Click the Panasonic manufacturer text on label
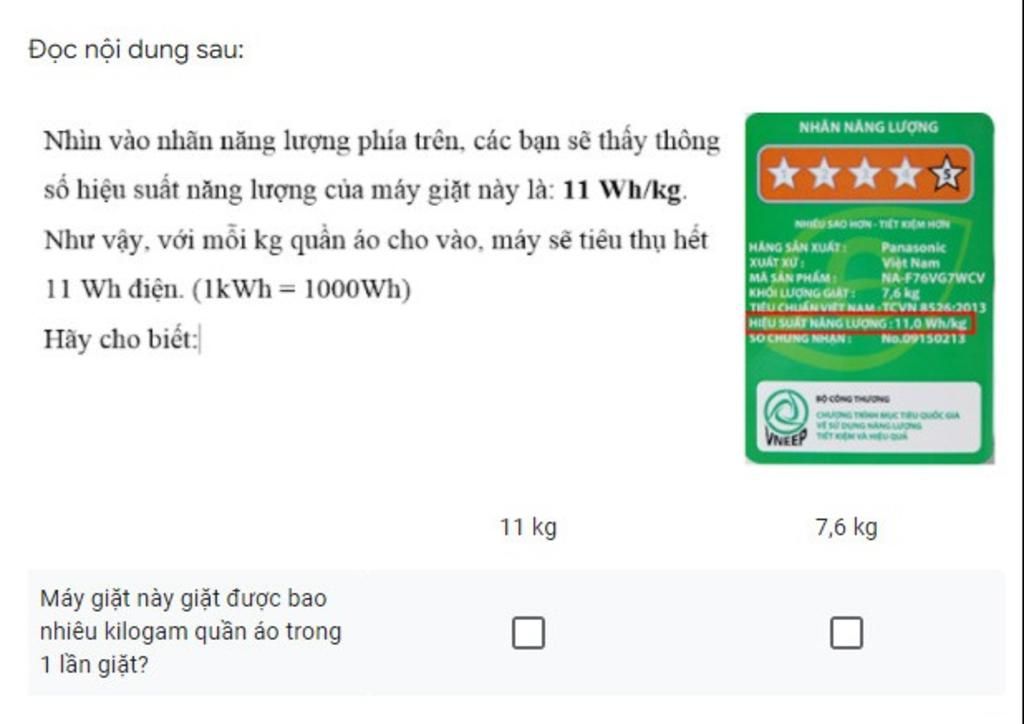 [x=913, y=247]
